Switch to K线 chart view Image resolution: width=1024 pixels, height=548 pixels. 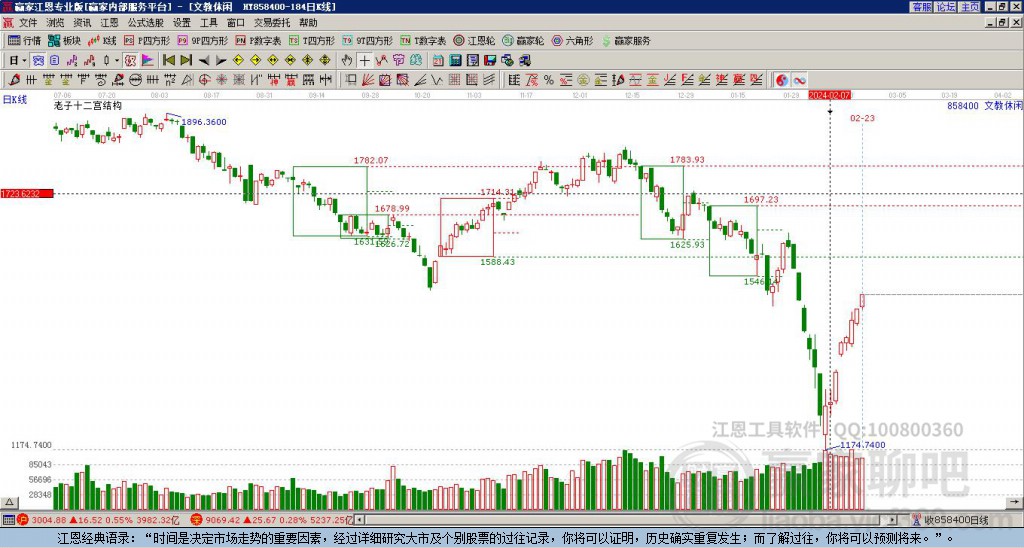pos(103,40)
